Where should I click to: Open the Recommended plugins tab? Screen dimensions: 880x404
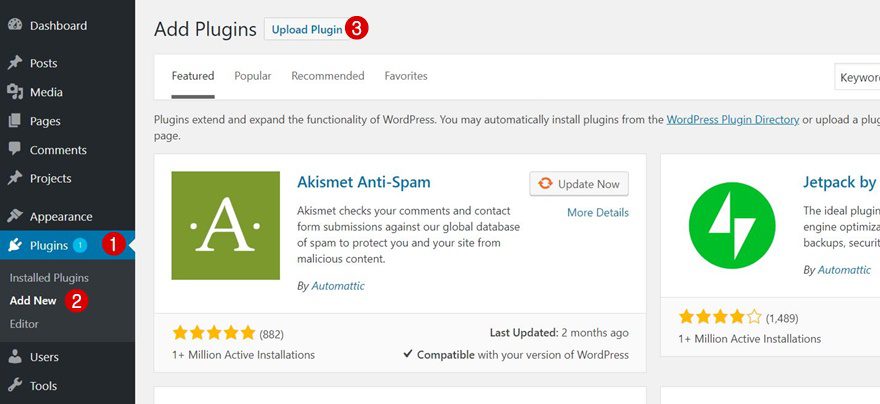[x=328, y=76]
